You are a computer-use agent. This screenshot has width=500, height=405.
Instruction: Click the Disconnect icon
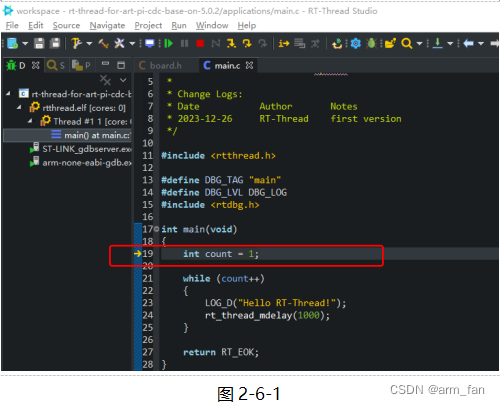click(x=216, y=43)
